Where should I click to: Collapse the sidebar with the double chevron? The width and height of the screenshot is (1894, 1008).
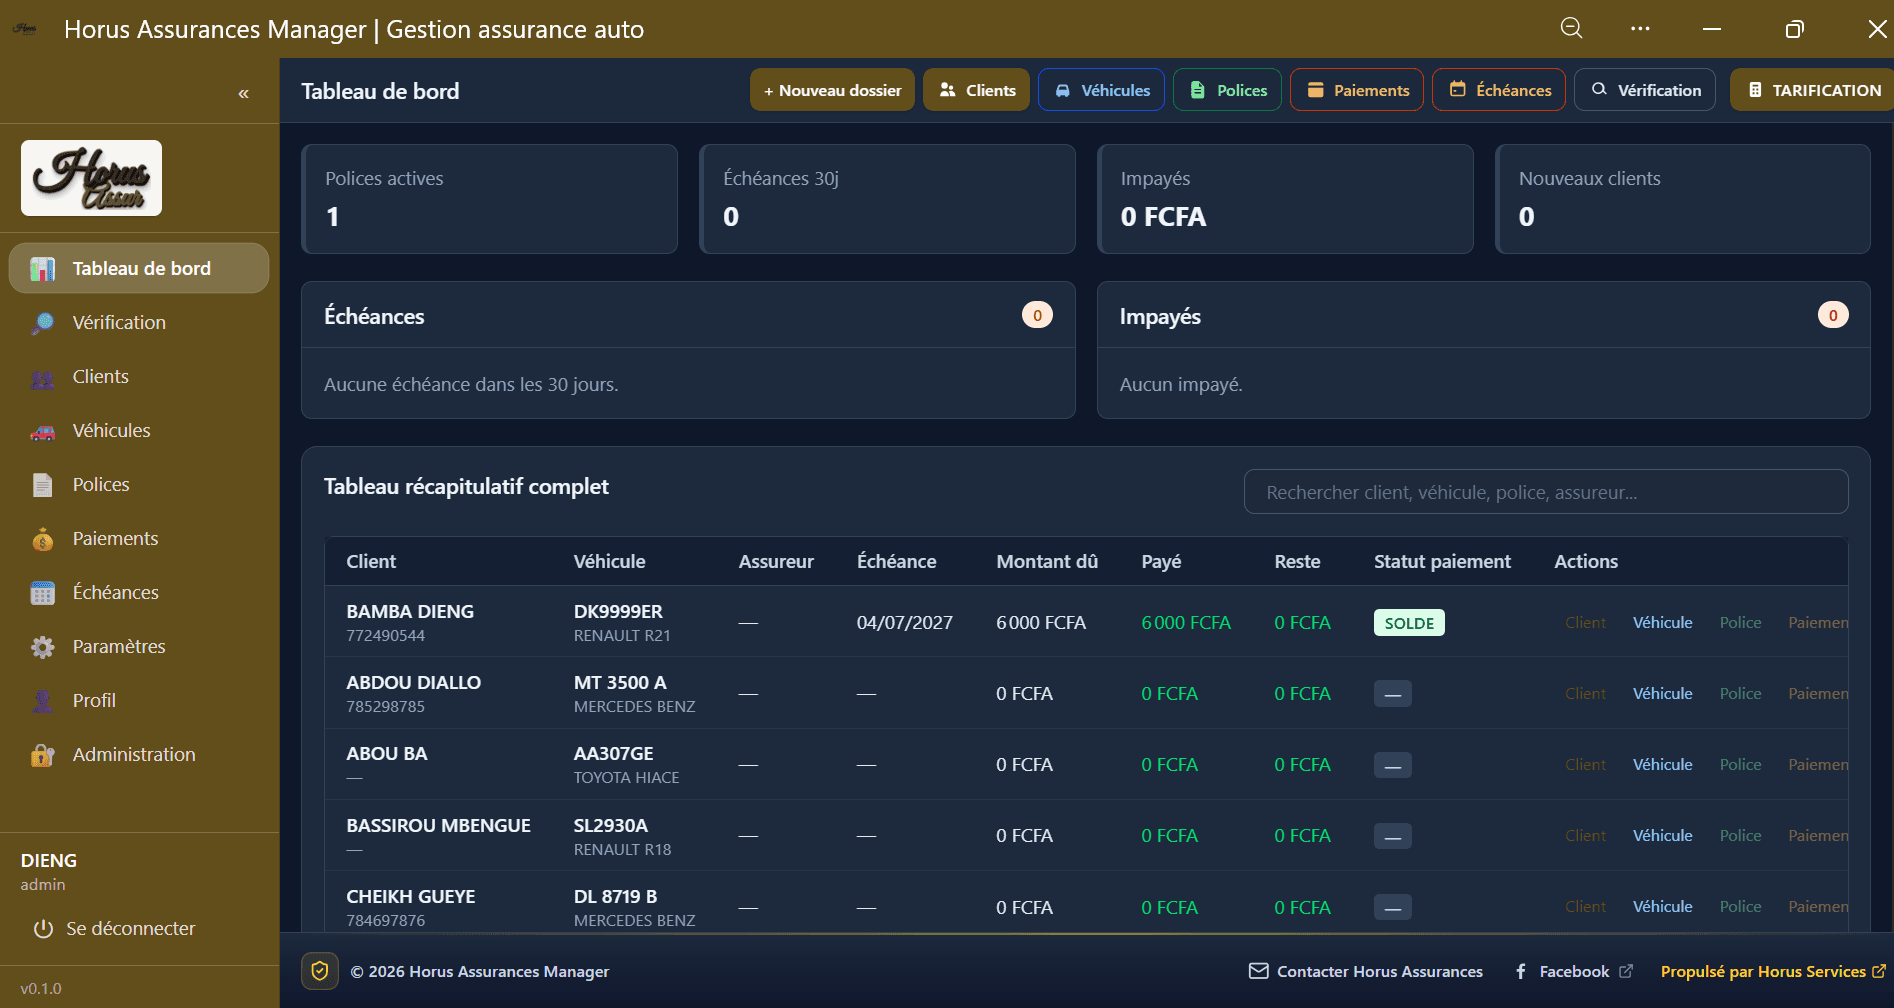click(x=243, y=93)
